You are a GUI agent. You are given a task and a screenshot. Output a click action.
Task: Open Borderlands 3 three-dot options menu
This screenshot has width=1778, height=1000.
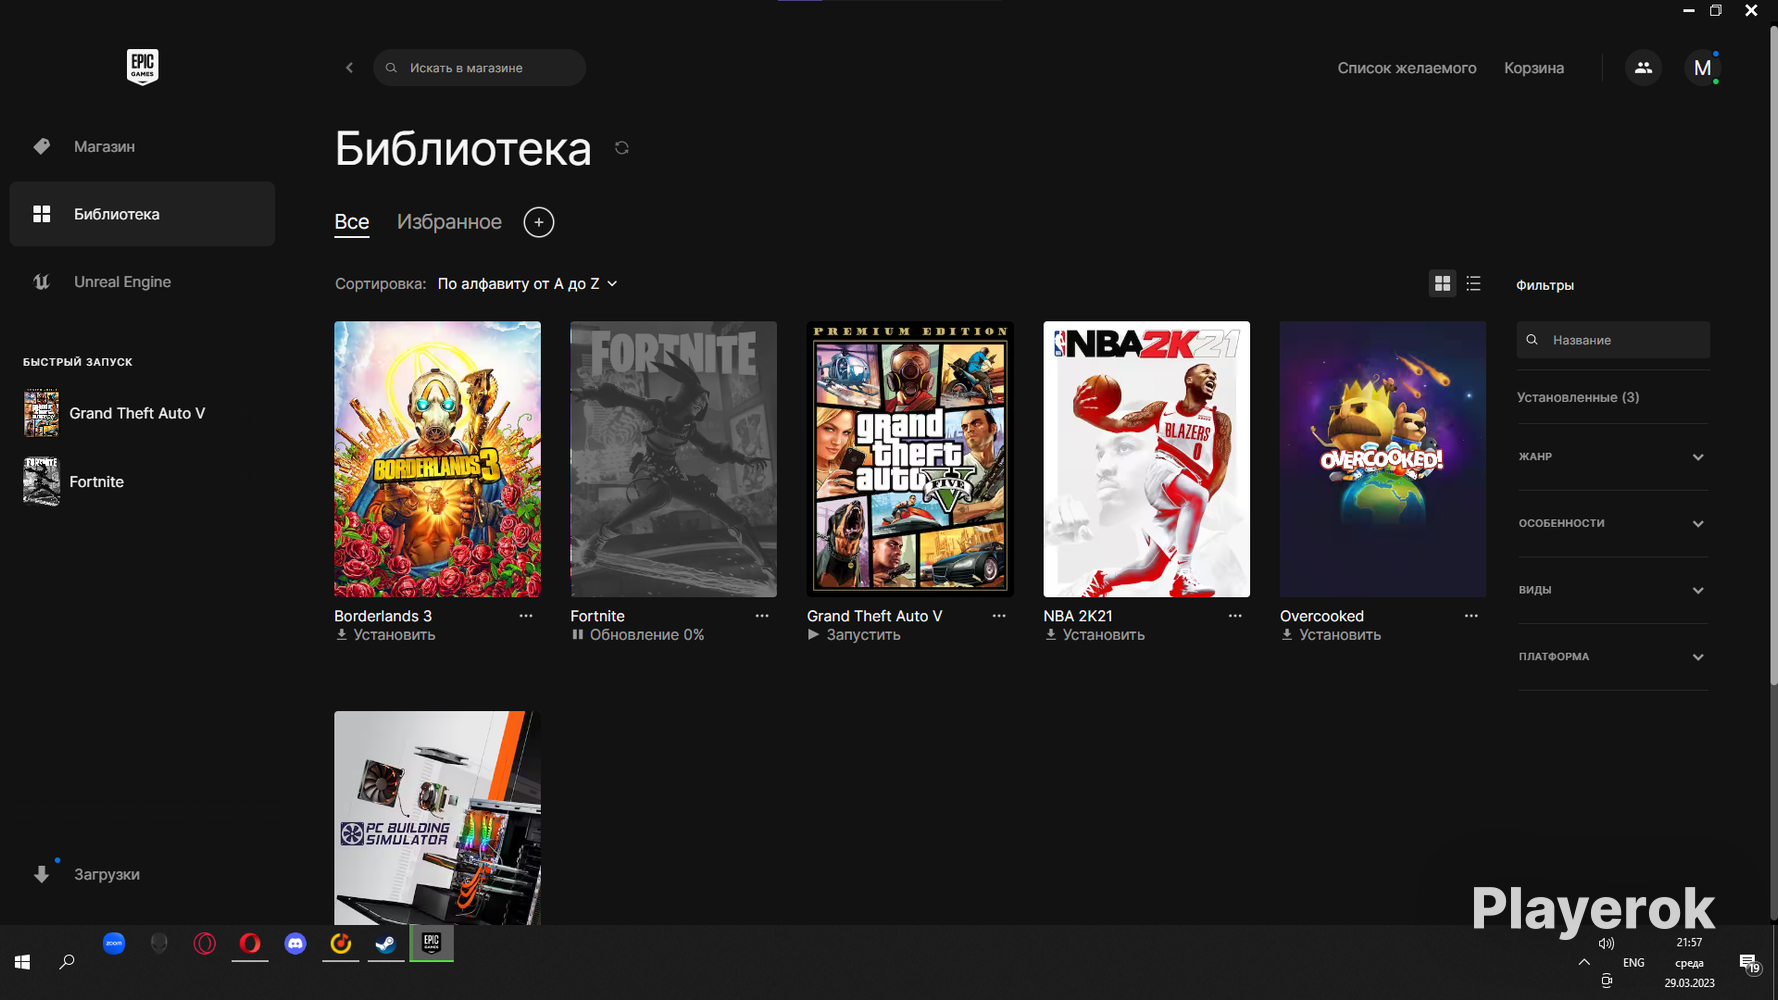(526, 616)
